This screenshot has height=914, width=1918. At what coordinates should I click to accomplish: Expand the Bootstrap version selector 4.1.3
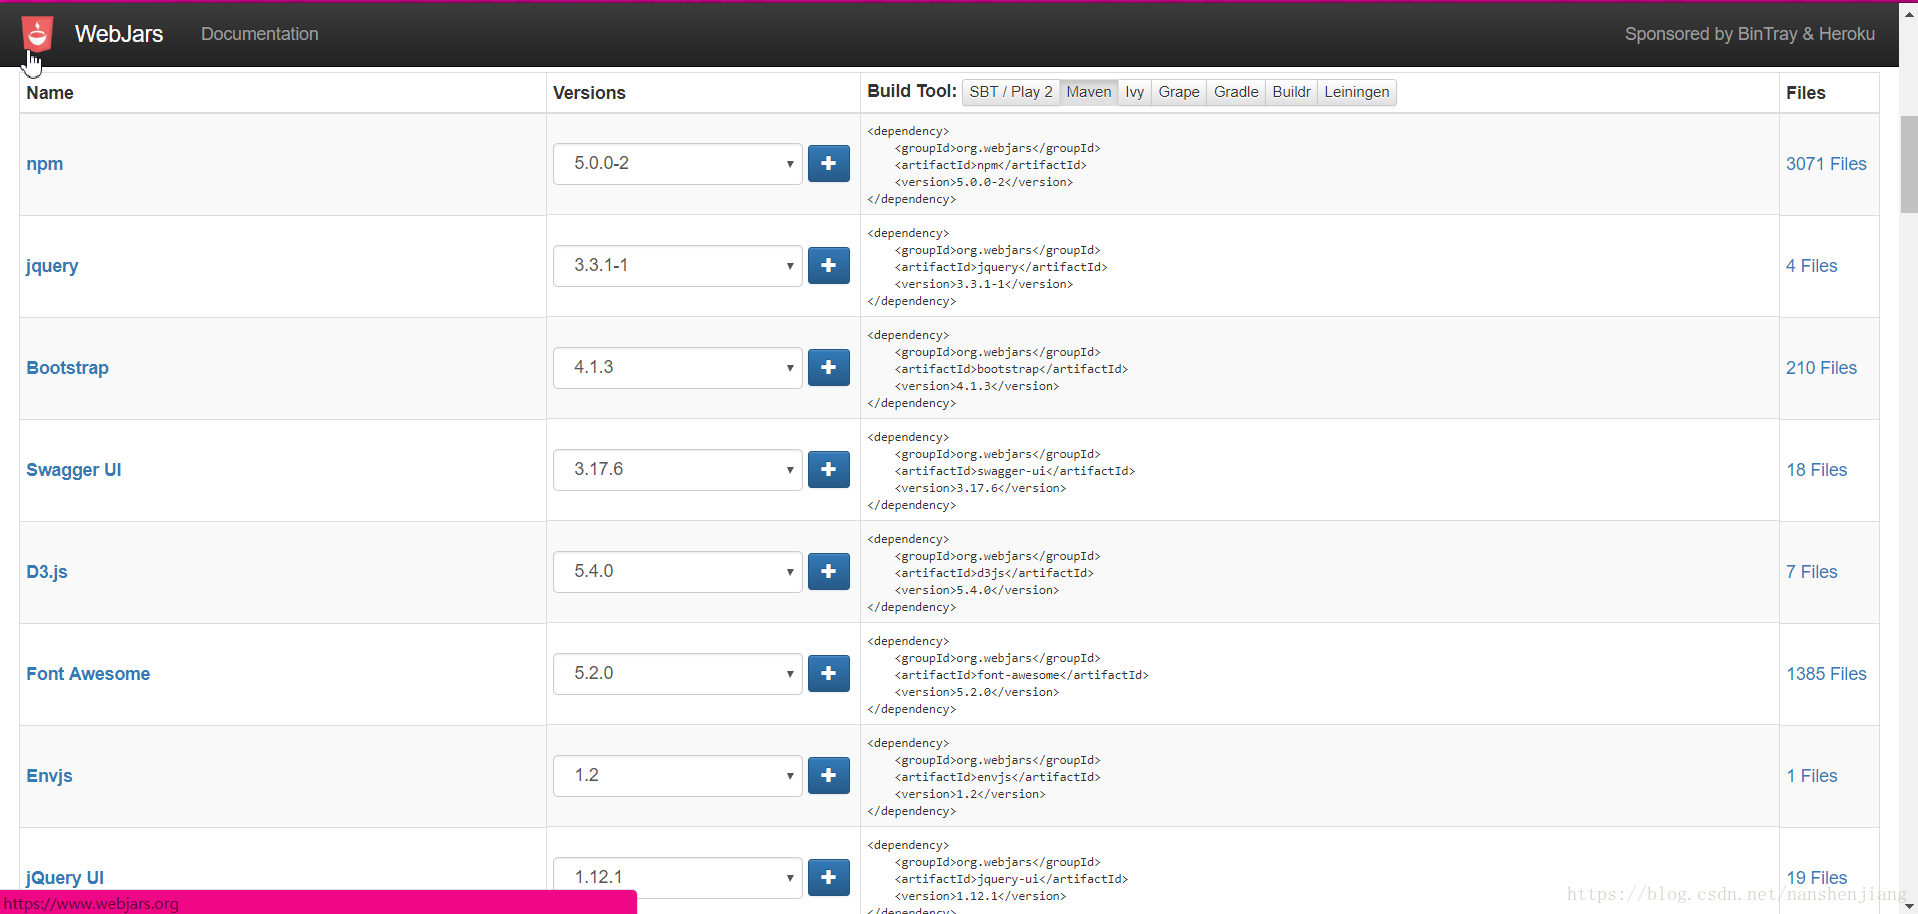[678, 368]
